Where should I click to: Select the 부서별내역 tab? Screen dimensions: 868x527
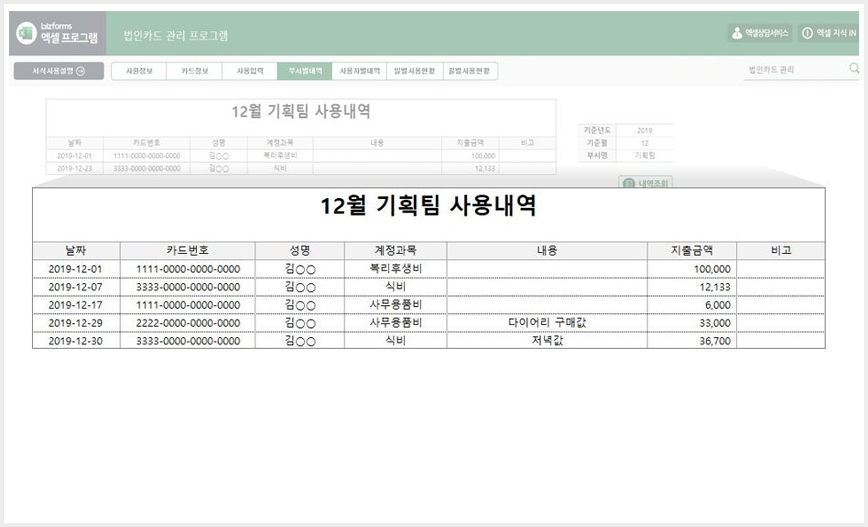304,71
